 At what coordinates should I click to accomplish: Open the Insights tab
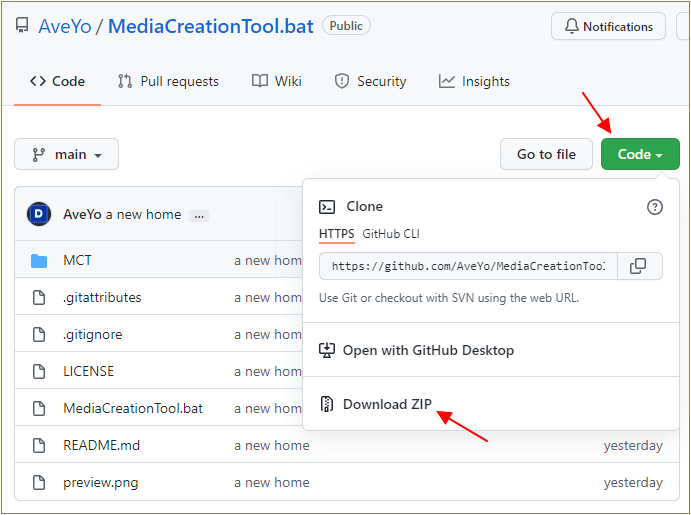[x=474, y=82]
